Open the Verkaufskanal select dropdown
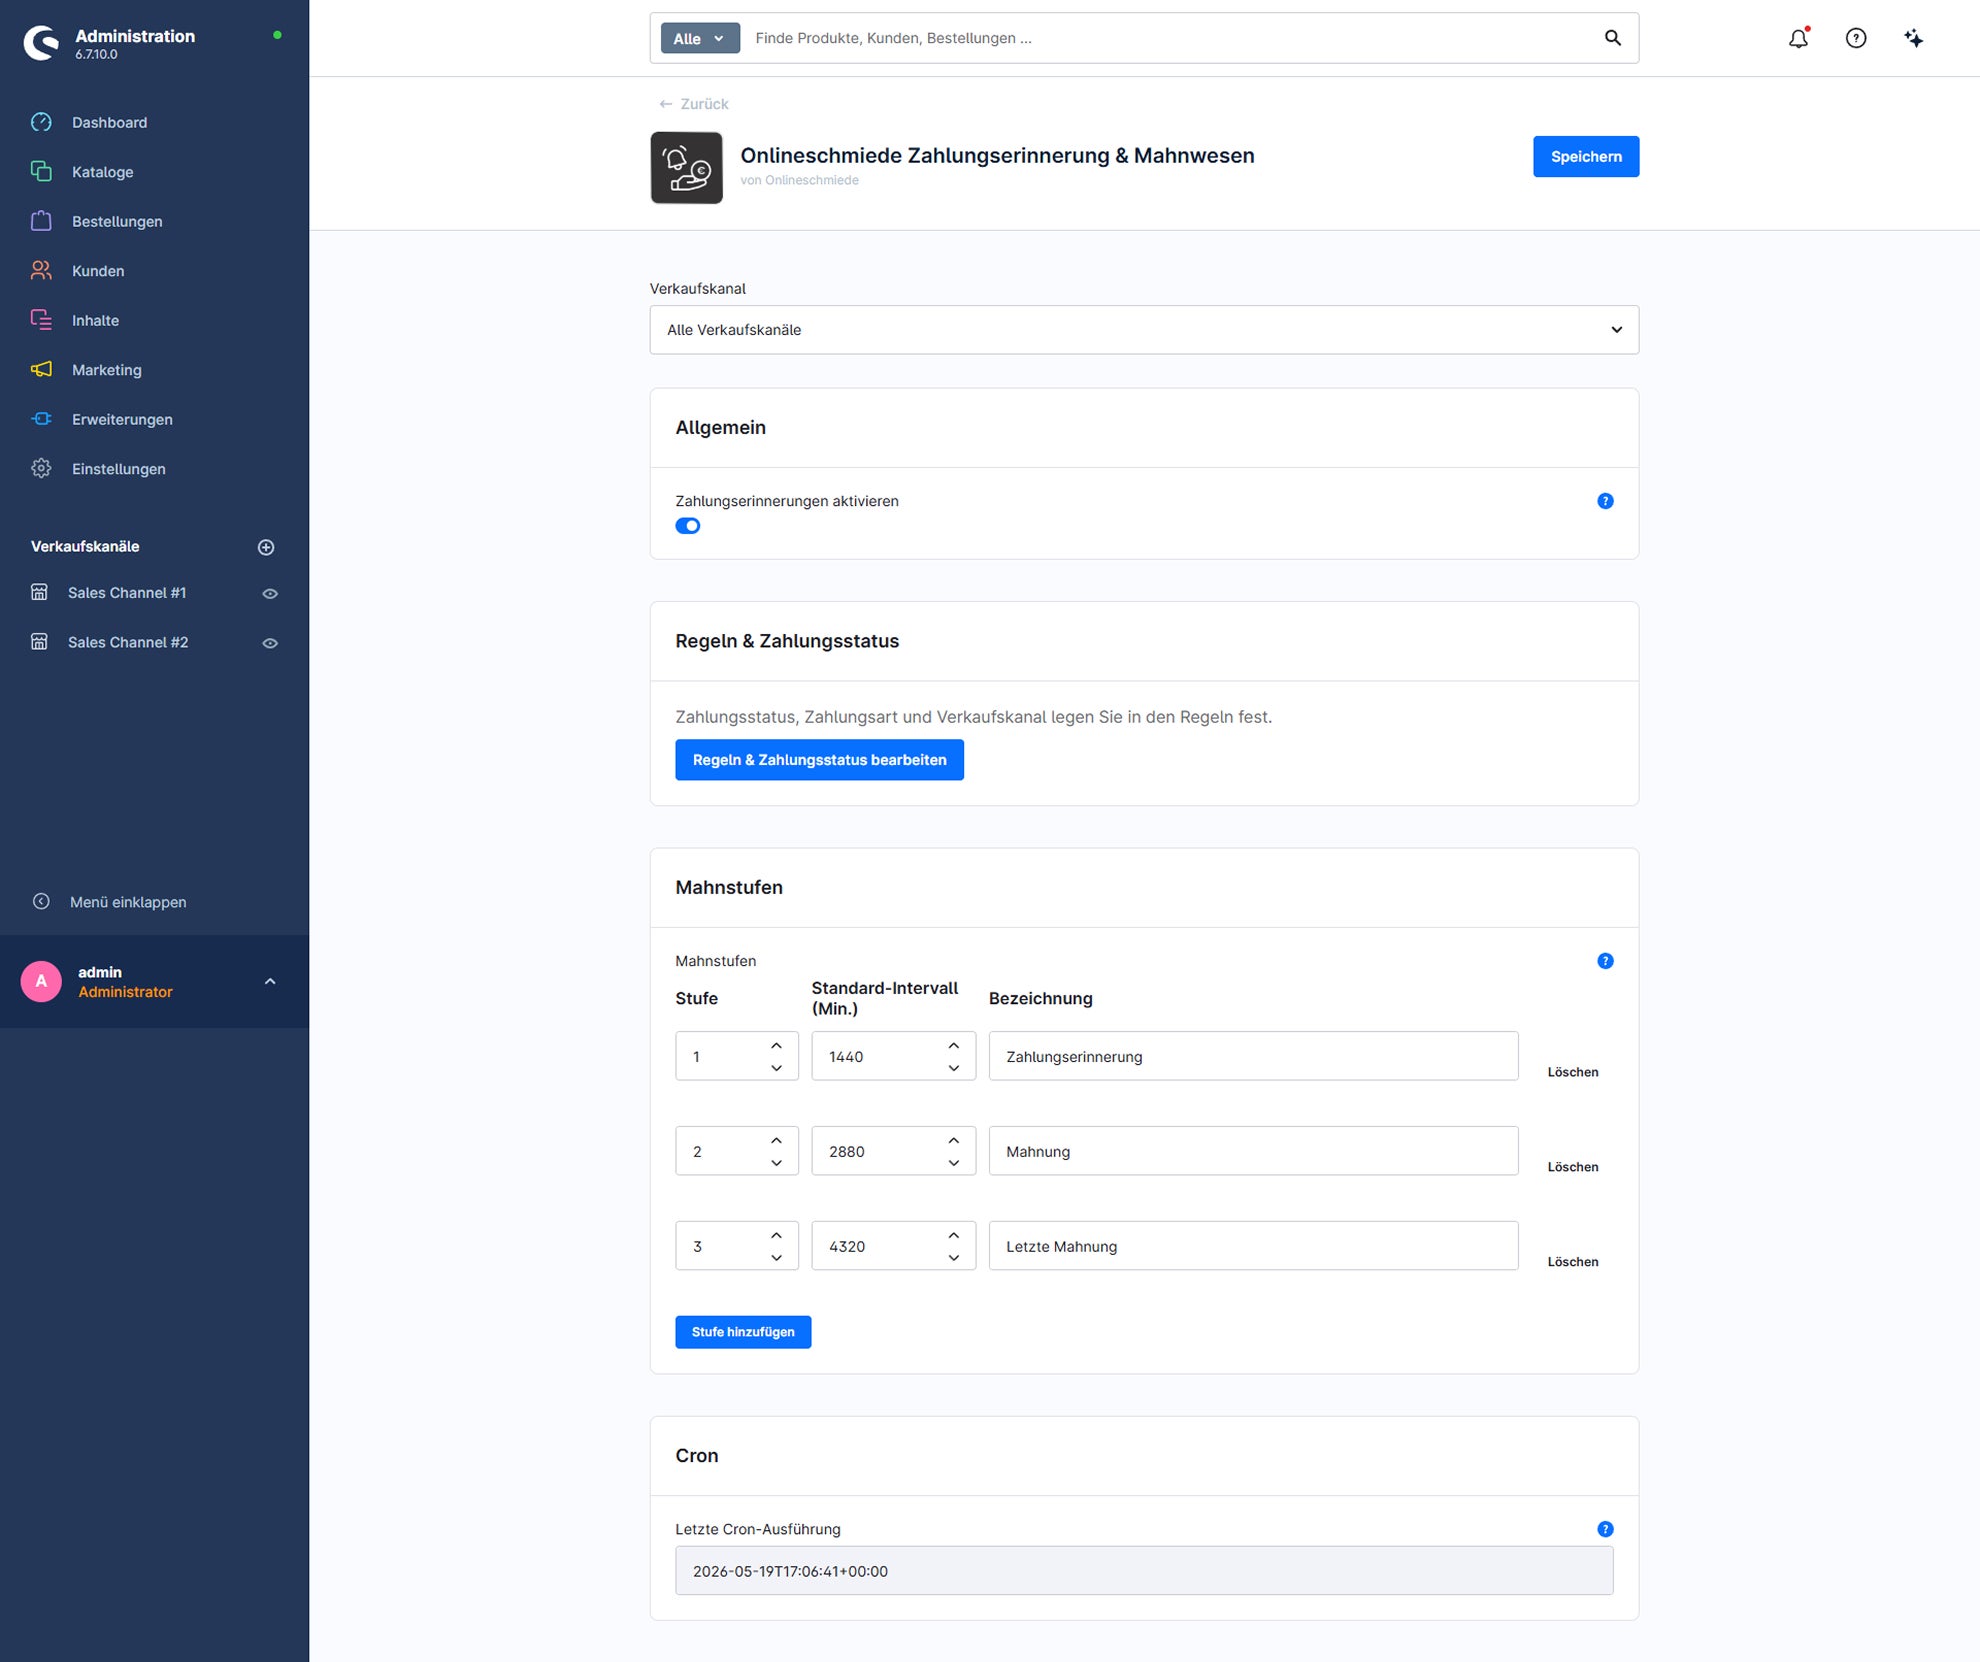The height and width of the screenshot is (1662, 1980). (1144, 330)
